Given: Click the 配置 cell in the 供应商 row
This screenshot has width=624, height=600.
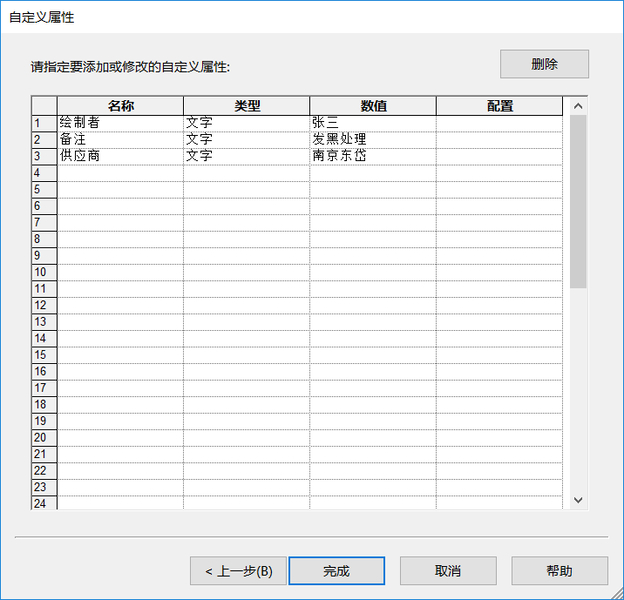Looking at the screenshot, I should tap(500, 156).
